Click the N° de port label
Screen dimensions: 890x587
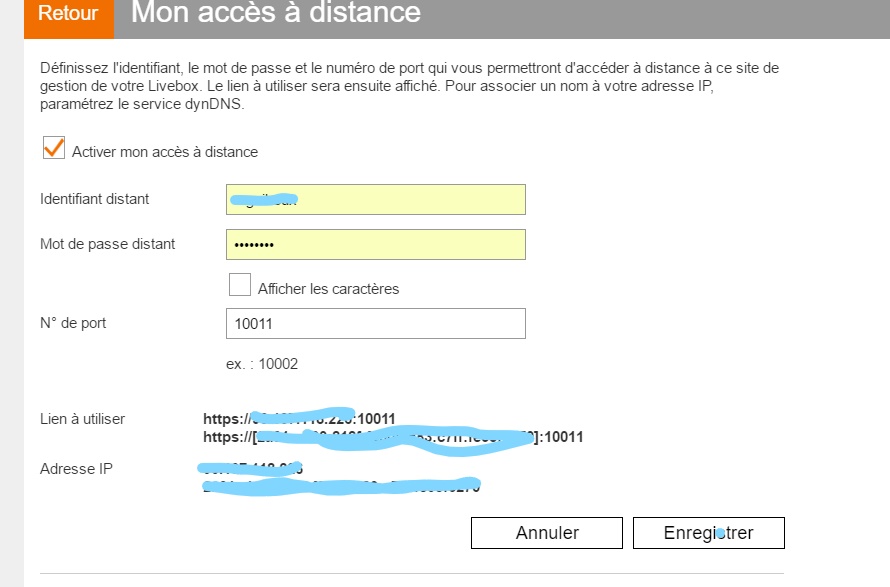(x=73, y=323)
